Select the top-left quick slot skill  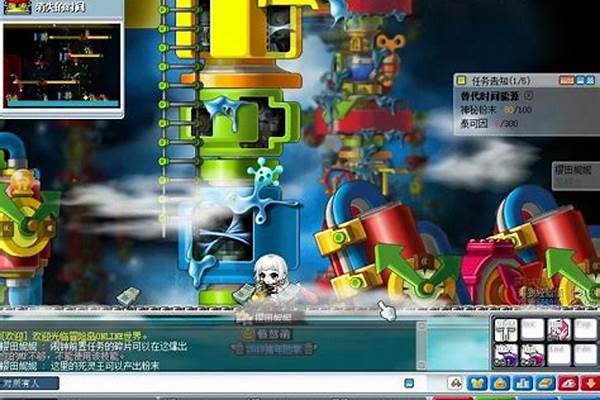pos(505,329)
